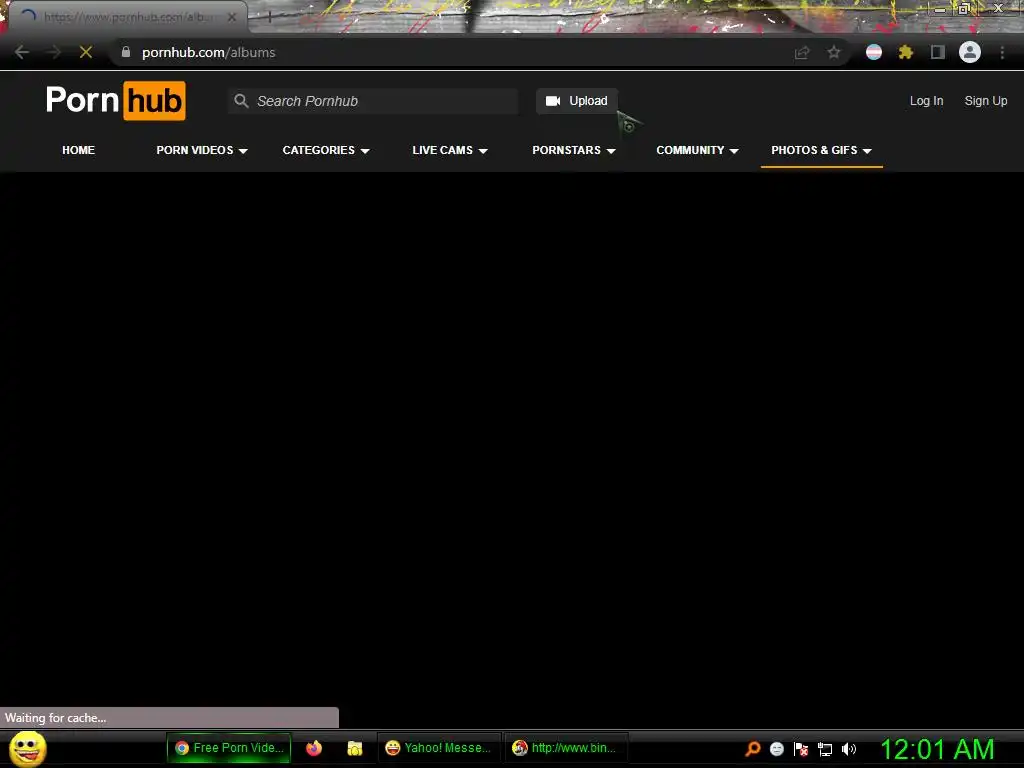Click the Log In link

click(926, 101)
